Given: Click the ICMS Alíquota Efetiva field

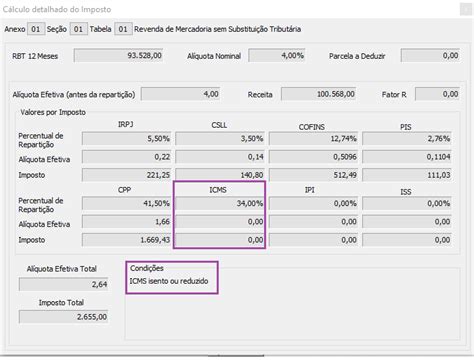Looking at the screenshot, I should point(220,222).
